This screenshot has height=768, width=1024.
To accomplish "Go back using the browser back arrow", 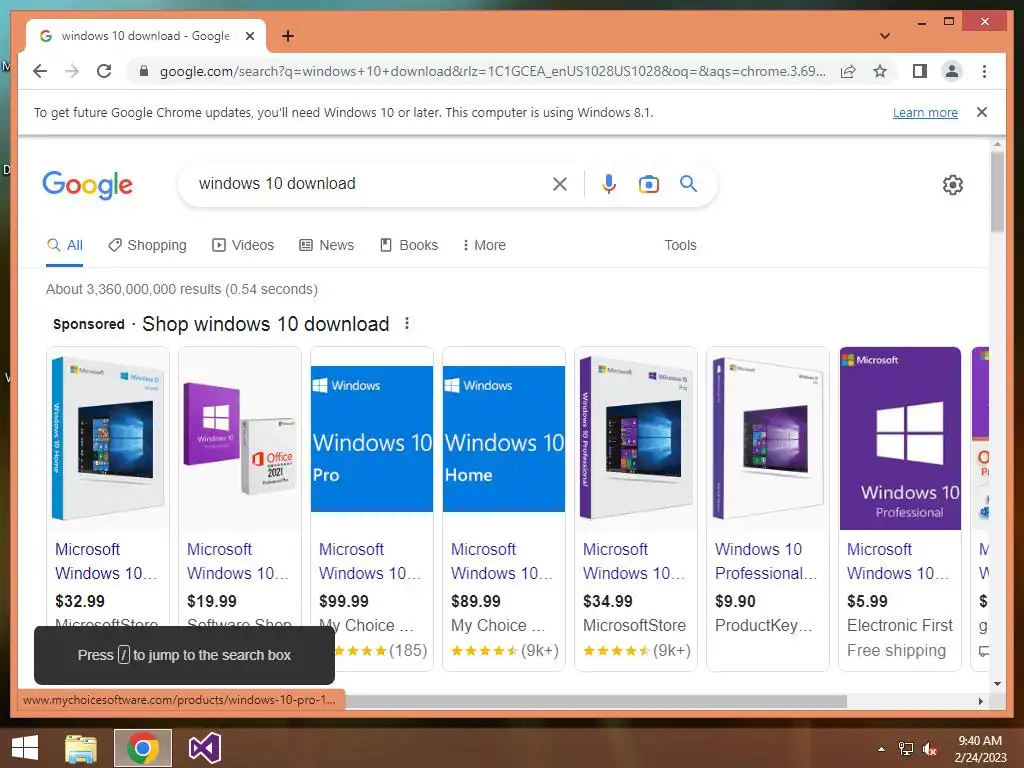I will 40,71.
